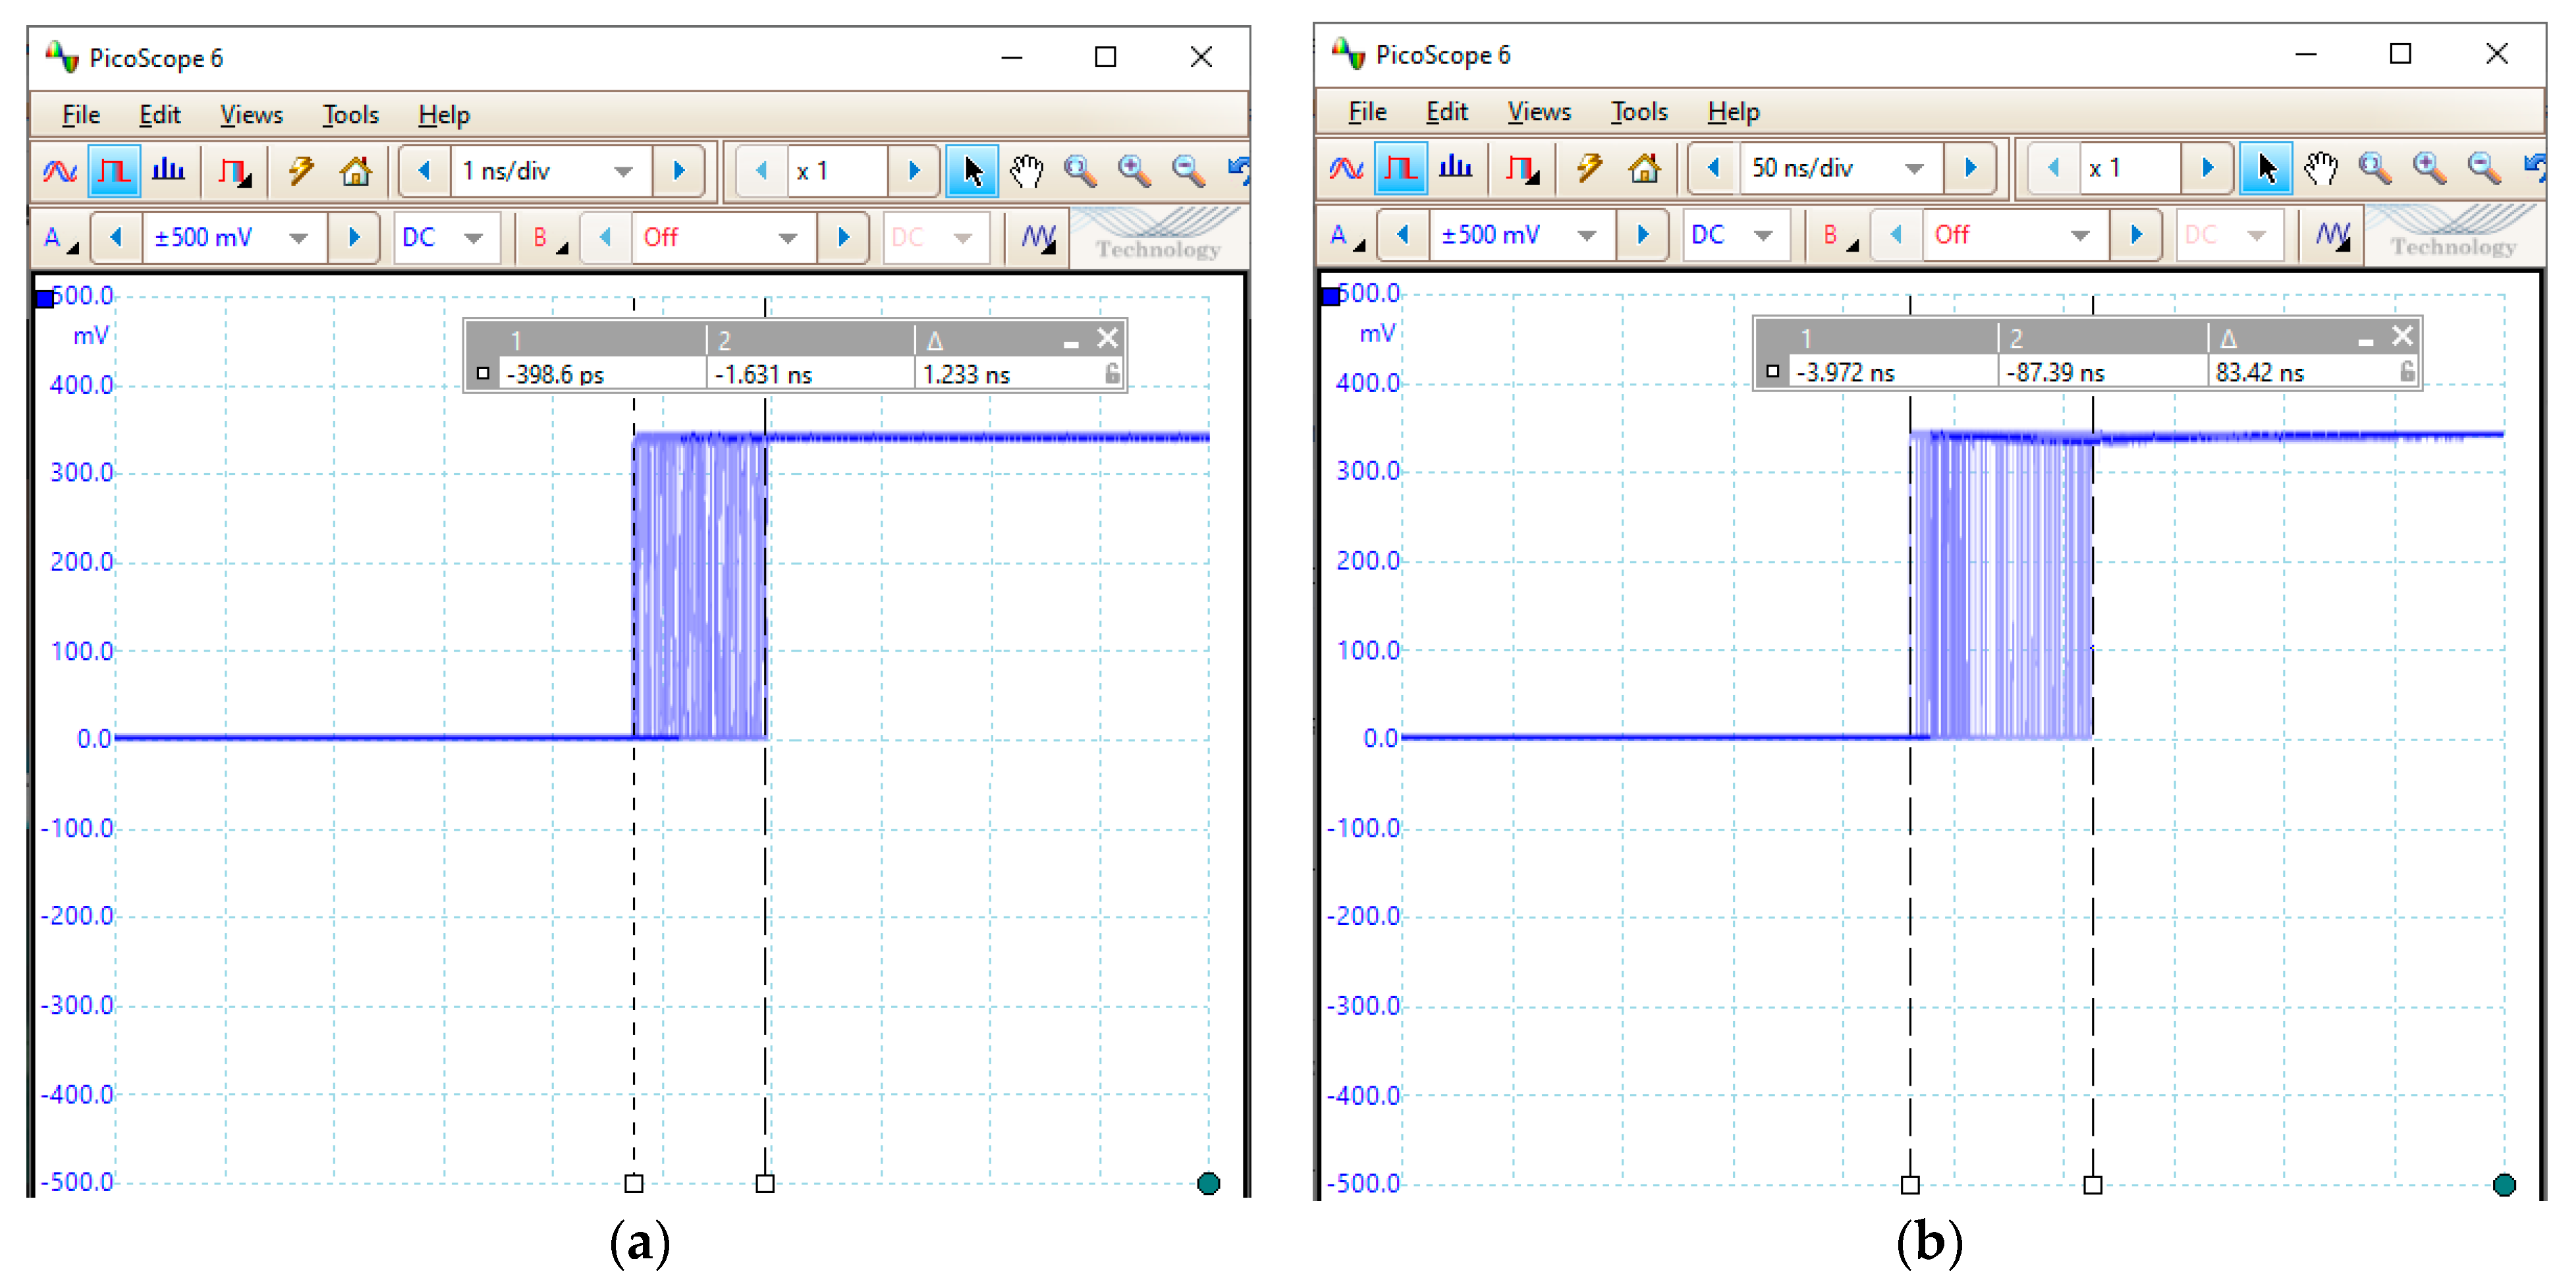The height and width of the screenshot is (1284, 2576).
Task: Click zoom-in magnifier in right window
Action: (x=2430, y=168)
